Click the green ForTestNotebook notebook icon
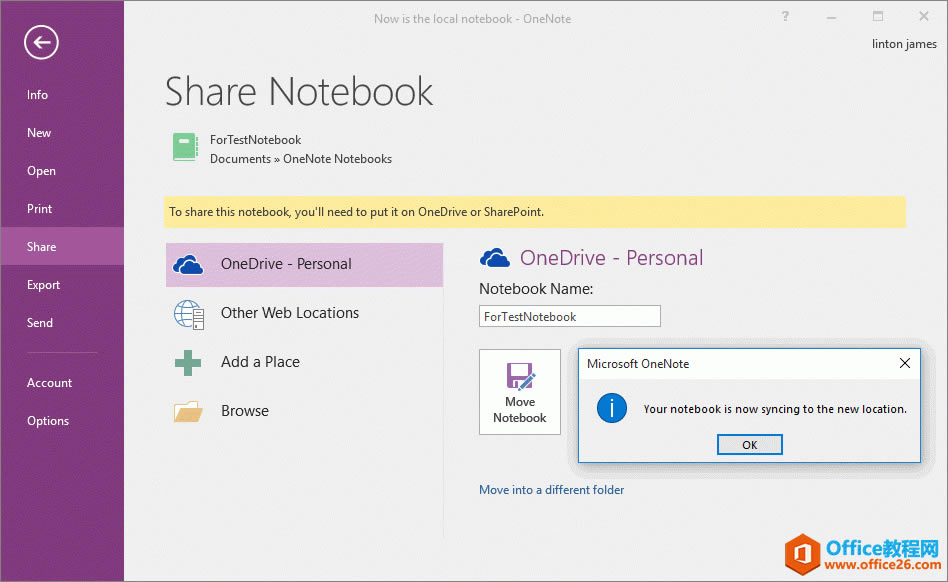This screenshot has width=948, height=582. click(185, 148)
